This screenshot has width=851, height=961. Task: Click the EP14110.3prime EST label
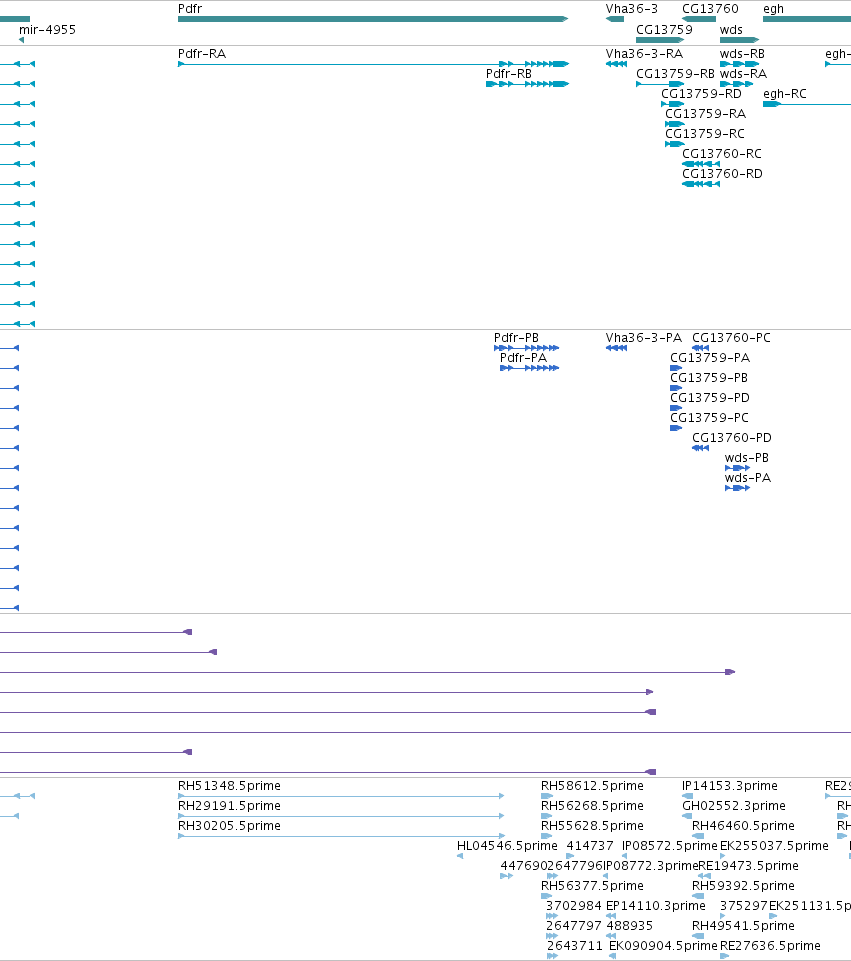[656, 905]
